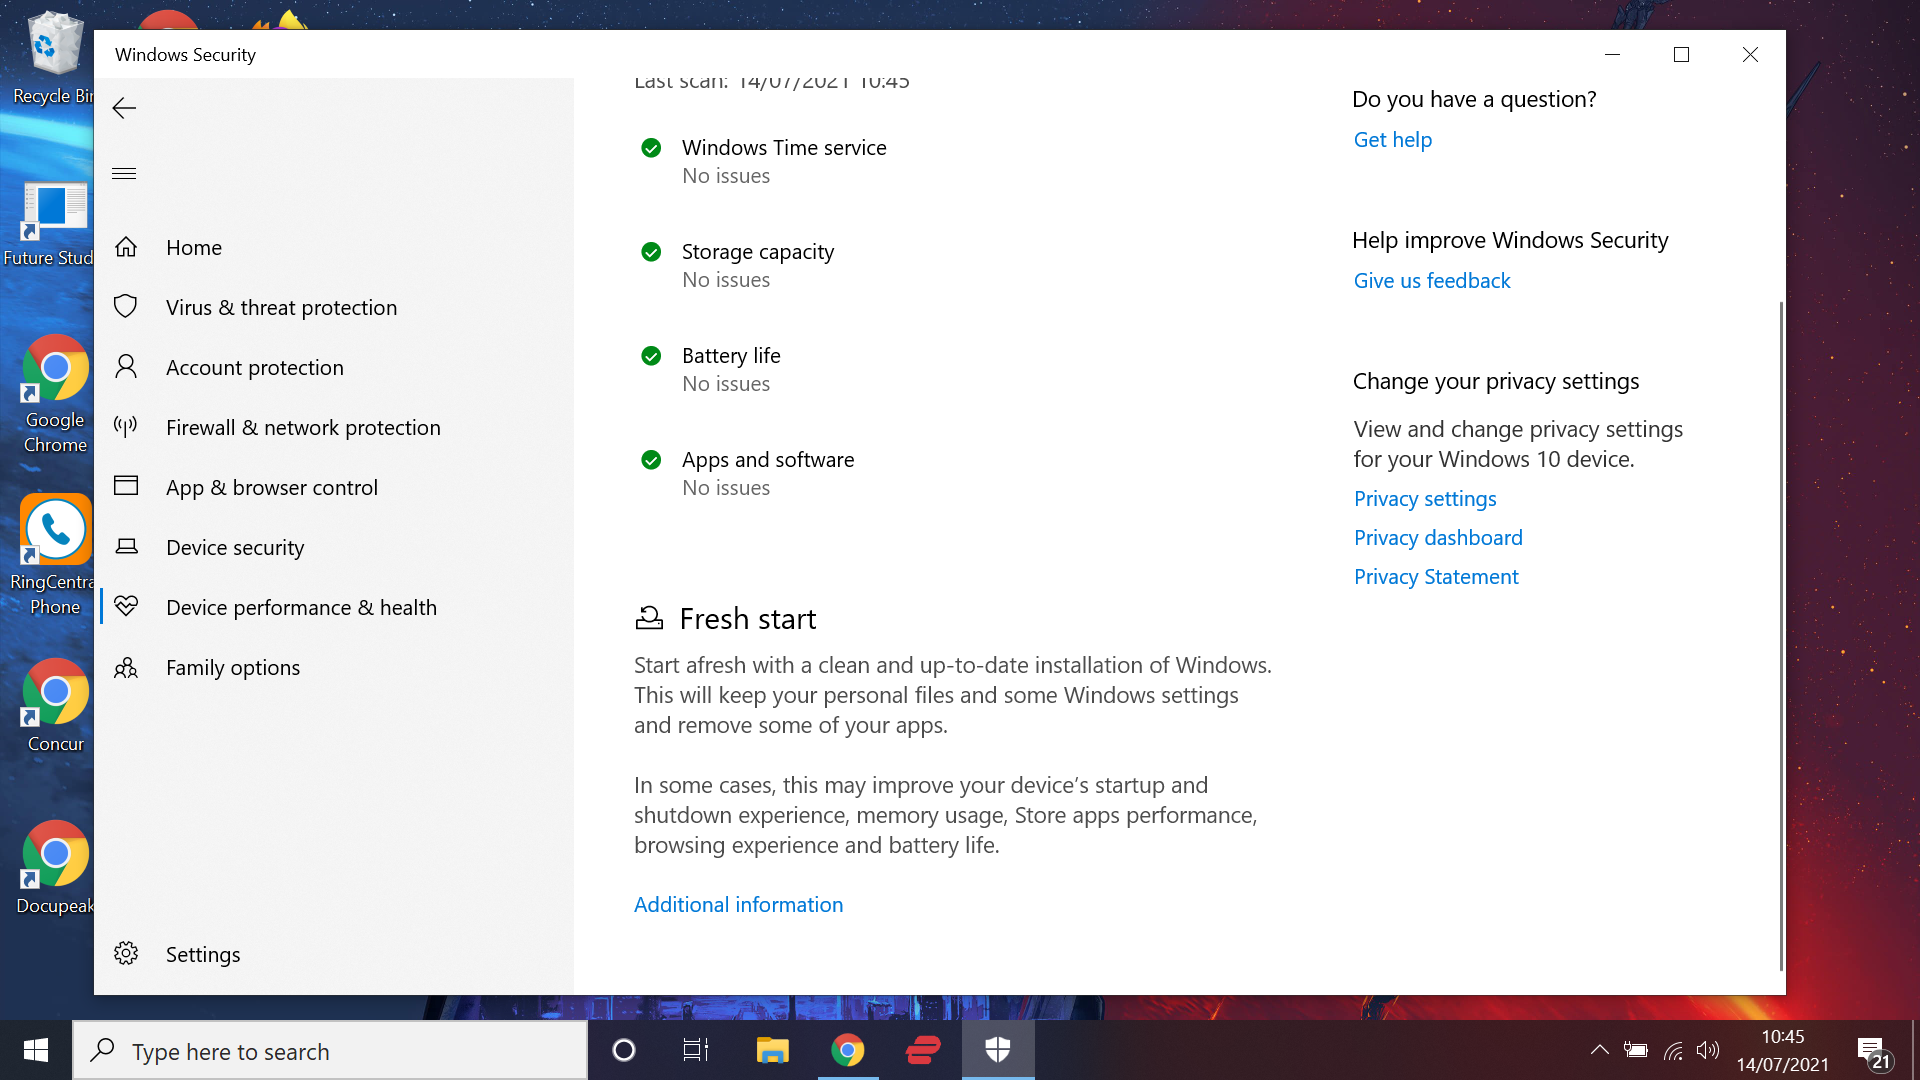Click the Windows Time service status indicator

tap(650, 146)
